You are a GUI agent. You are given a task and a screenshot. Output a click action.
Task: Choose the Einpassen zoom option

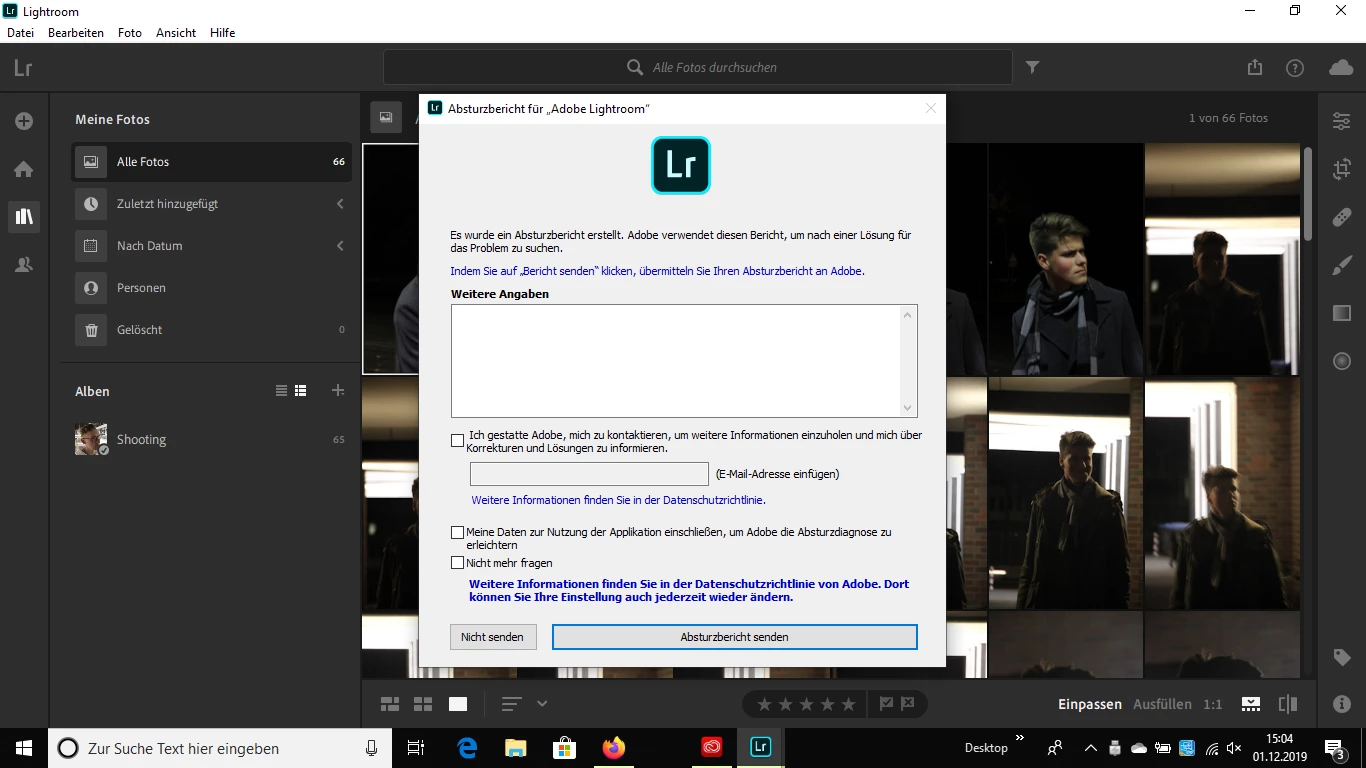pyautogui.click(x=1090, y=704)
